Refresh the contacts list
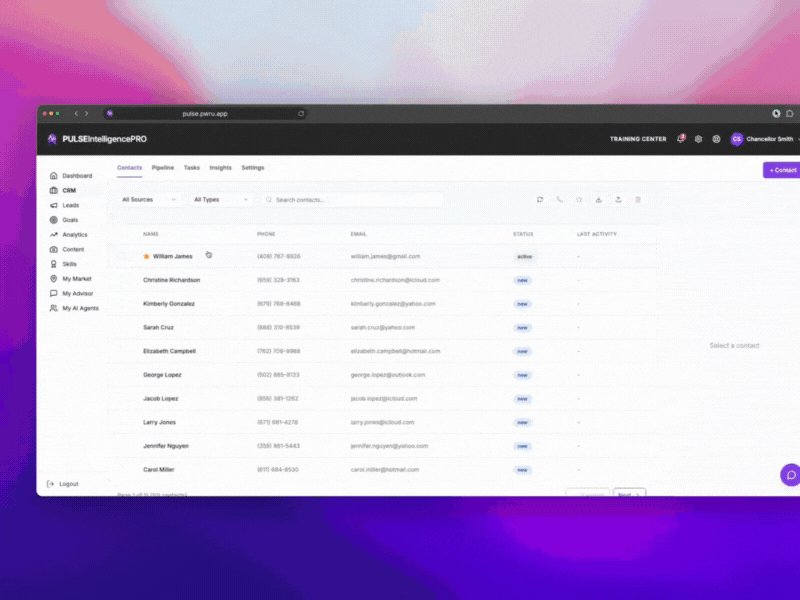This screenshot has width=800, height=600. [x=540, y=200]
